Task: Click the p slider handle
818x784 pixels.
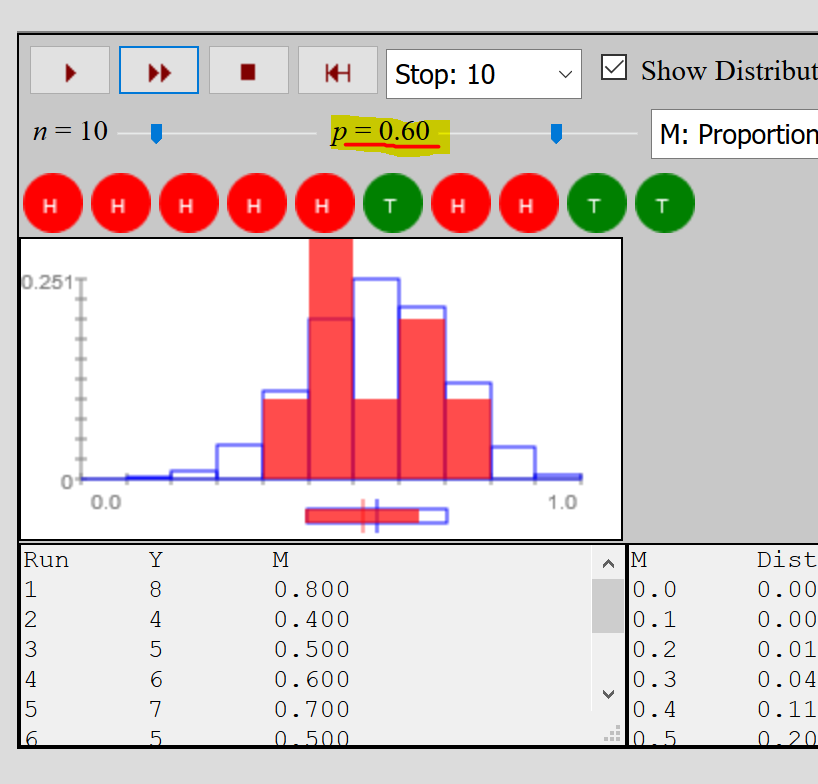Action: click(557, 134)
